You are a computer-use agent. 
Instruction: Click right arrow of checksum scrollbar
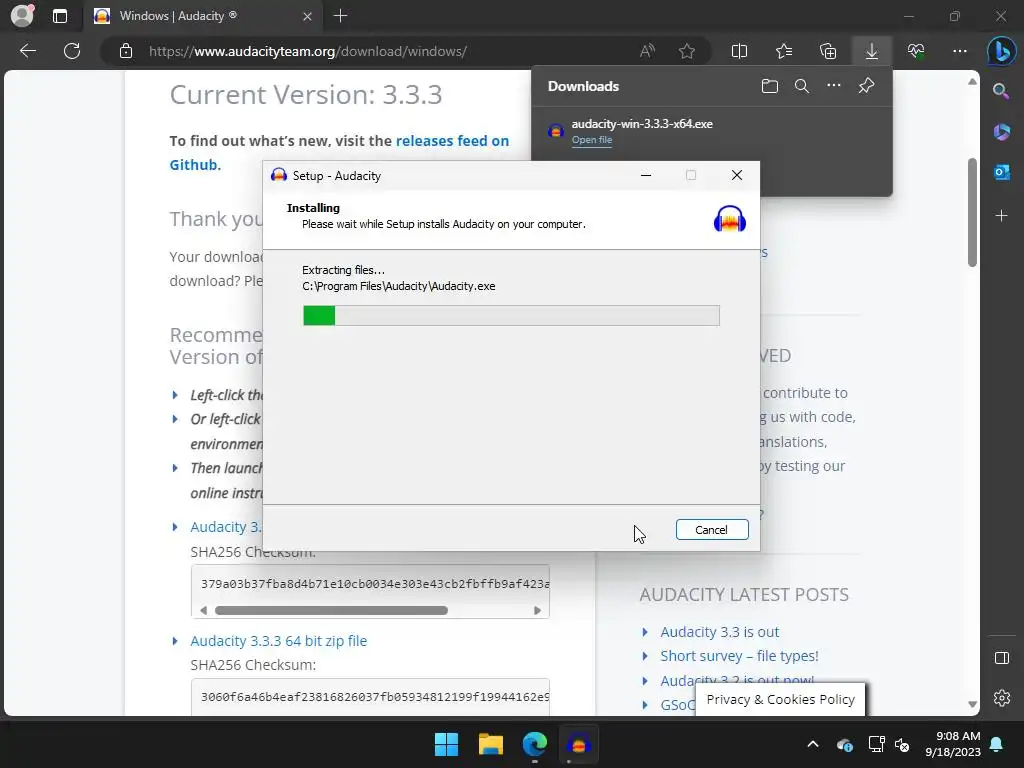[537, 611]
